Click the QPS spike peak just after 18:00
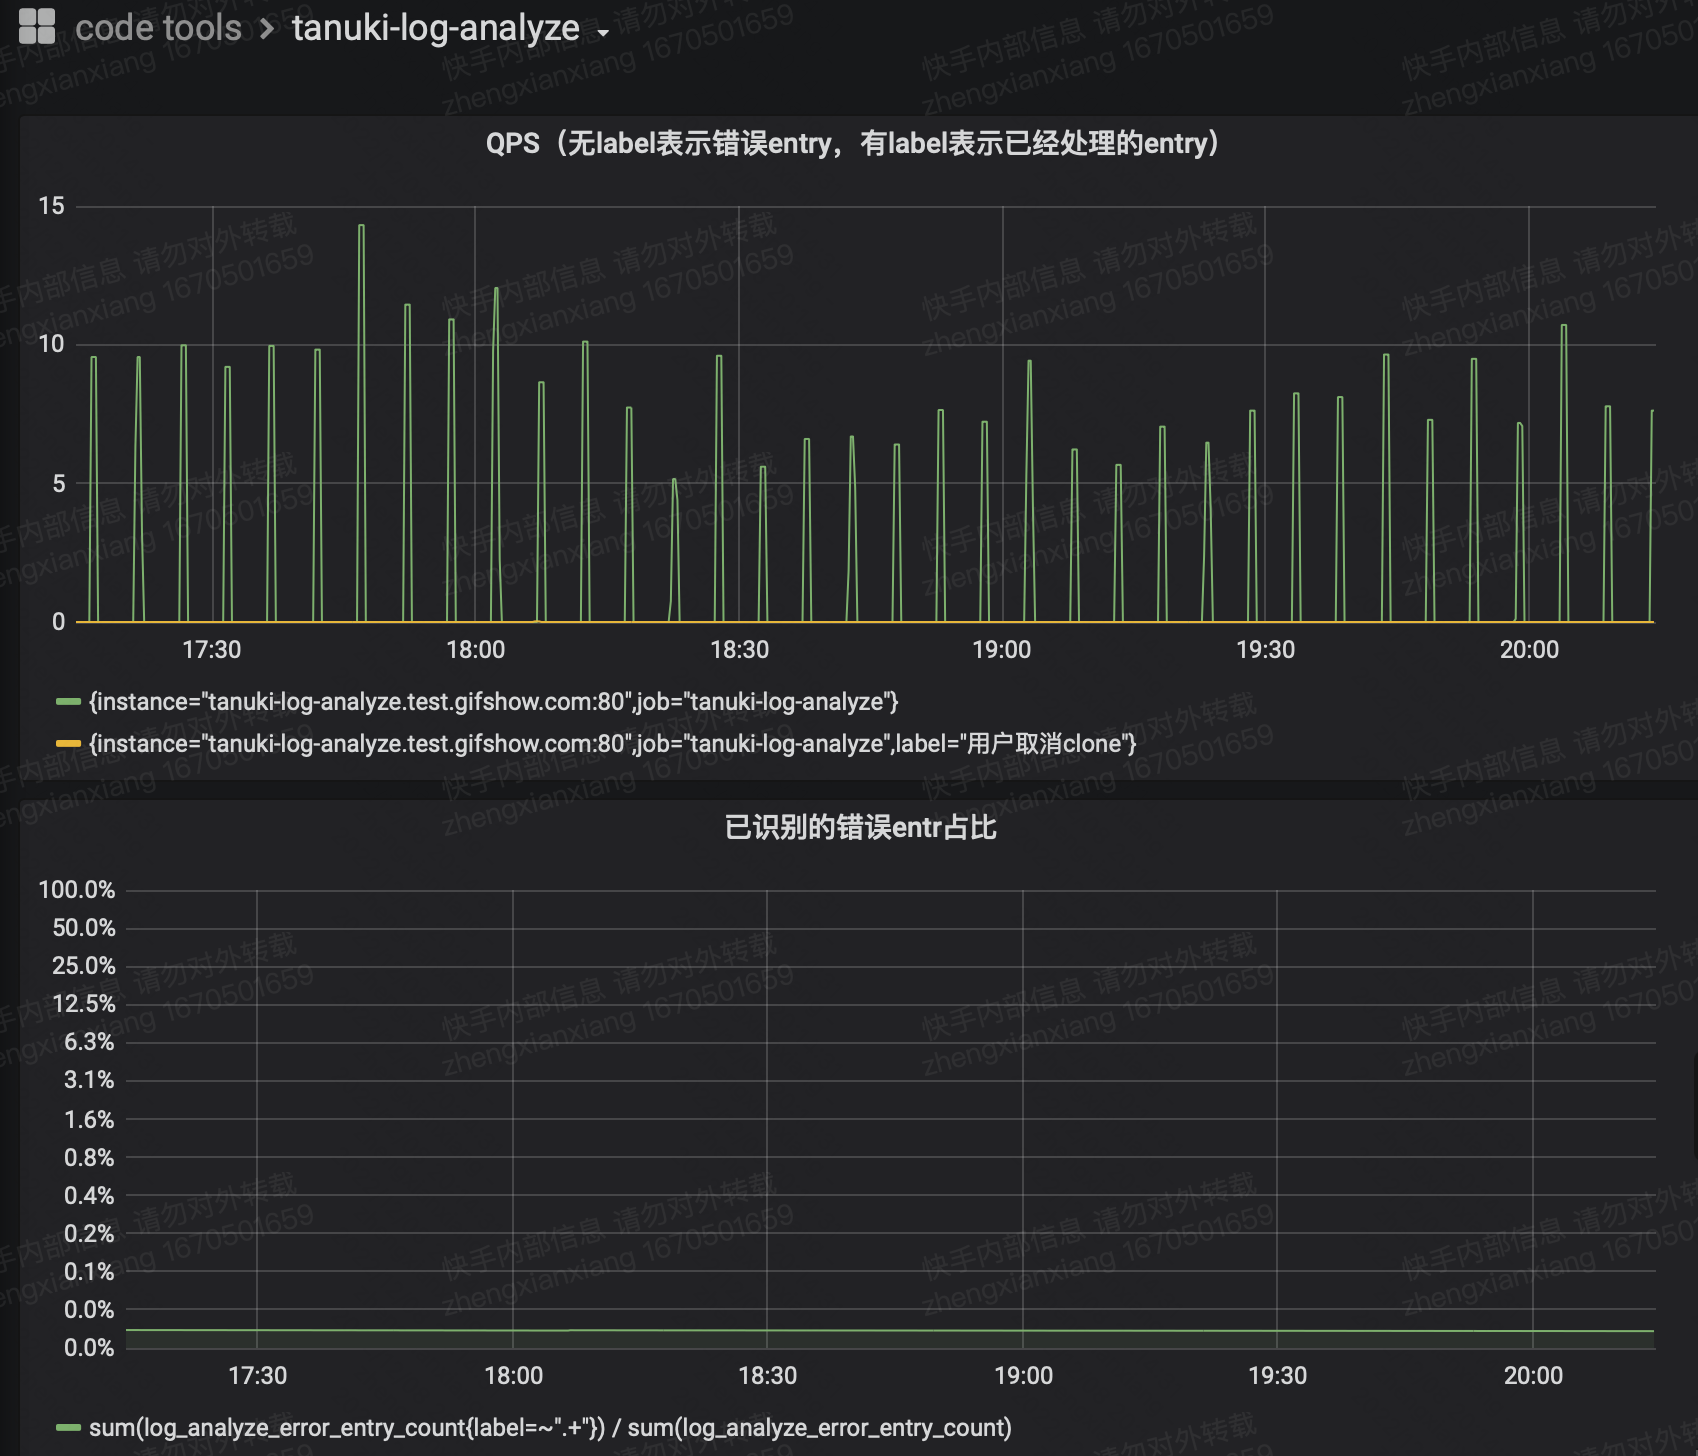 pos(496,289)
